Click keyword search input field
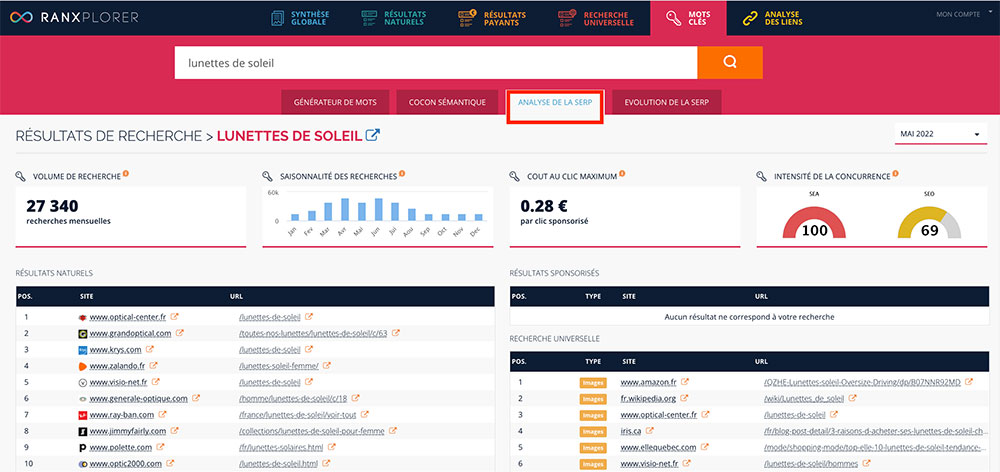The image size is (1000, 472). click(x=436, y=63)
